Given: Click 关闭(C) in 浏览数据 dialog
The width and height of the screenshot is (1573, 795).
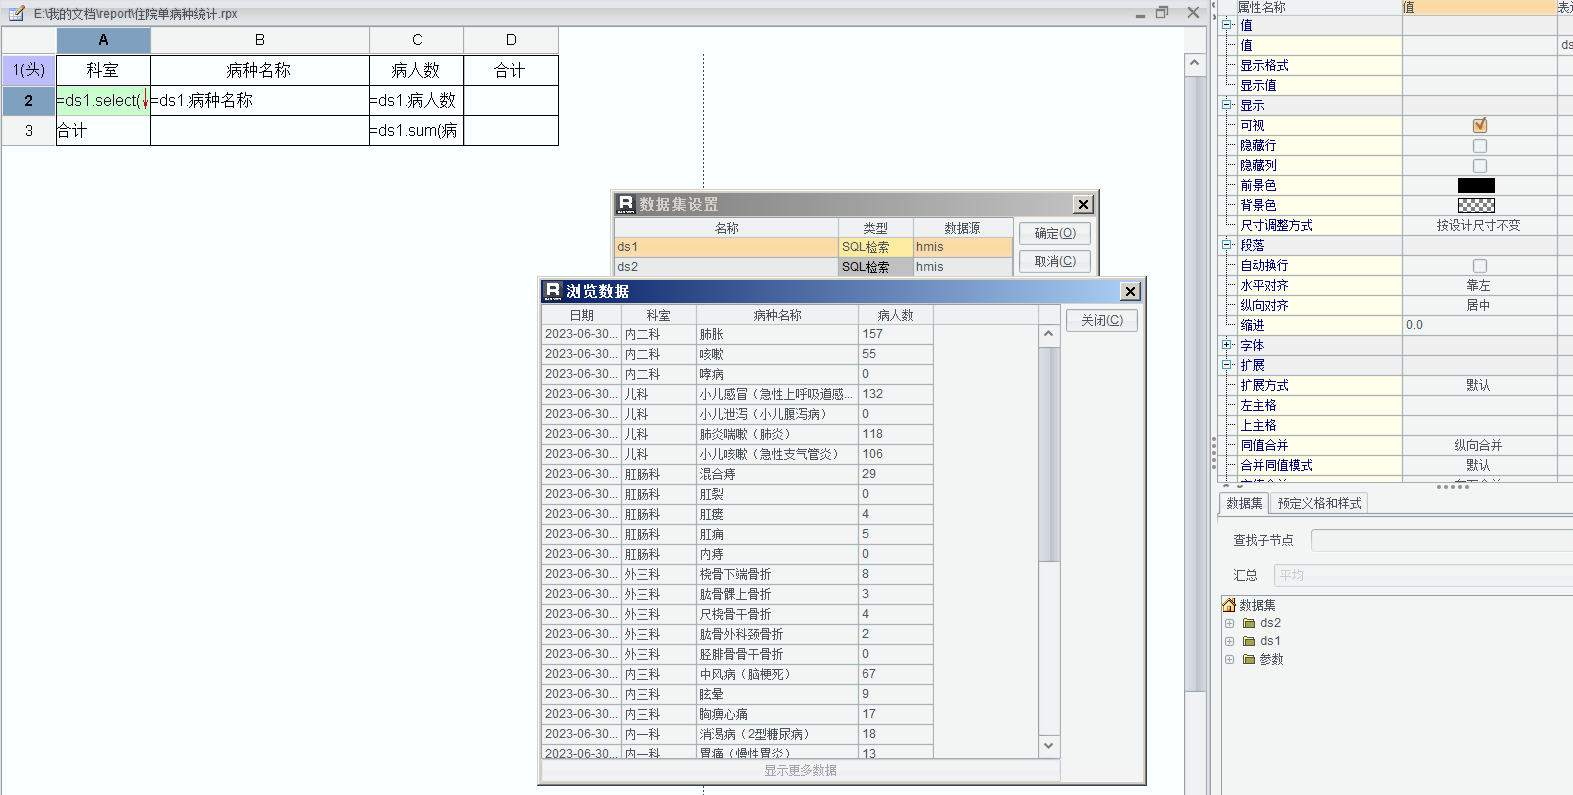Looking at the screenshot, I should [x=1102, y=320].
